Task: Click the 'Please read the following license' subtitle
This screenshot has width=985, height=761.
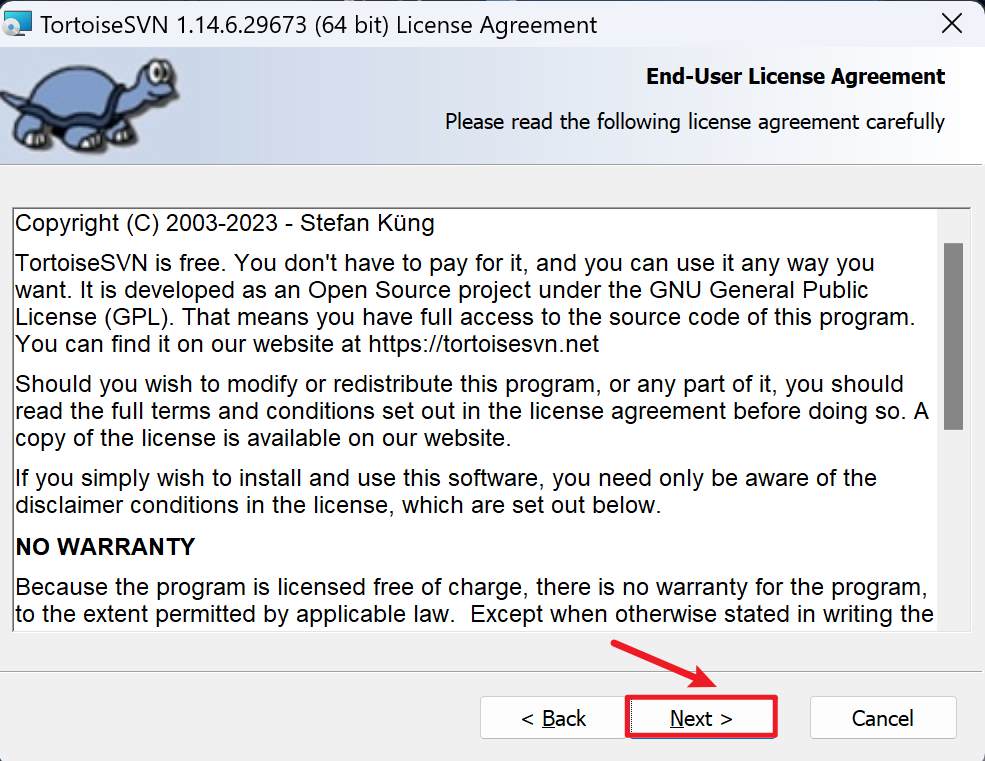Action: point(695,121)
